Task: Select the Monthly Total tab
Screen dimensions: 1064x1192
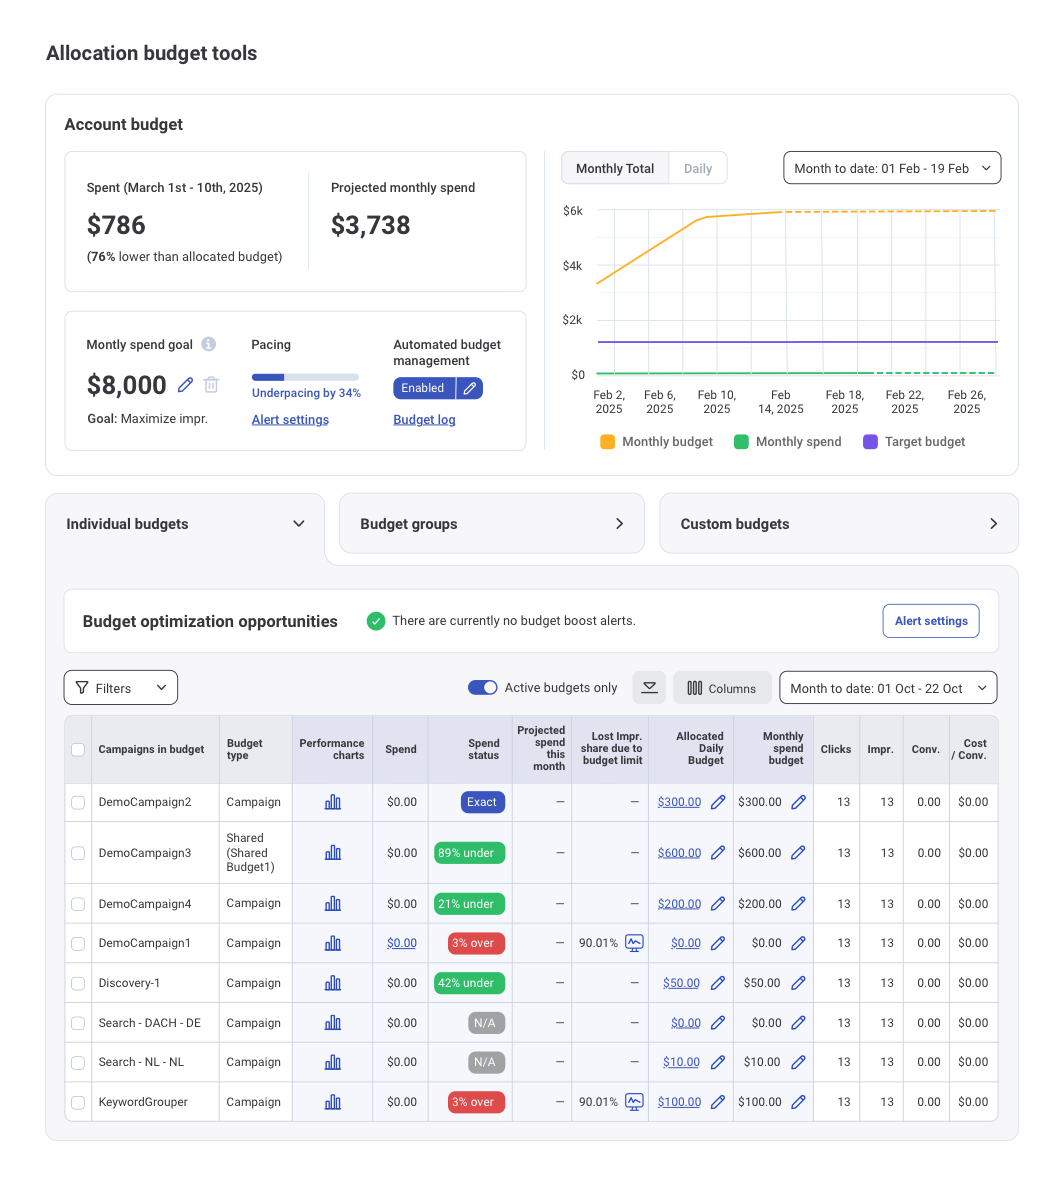Action: pos(614,167)
